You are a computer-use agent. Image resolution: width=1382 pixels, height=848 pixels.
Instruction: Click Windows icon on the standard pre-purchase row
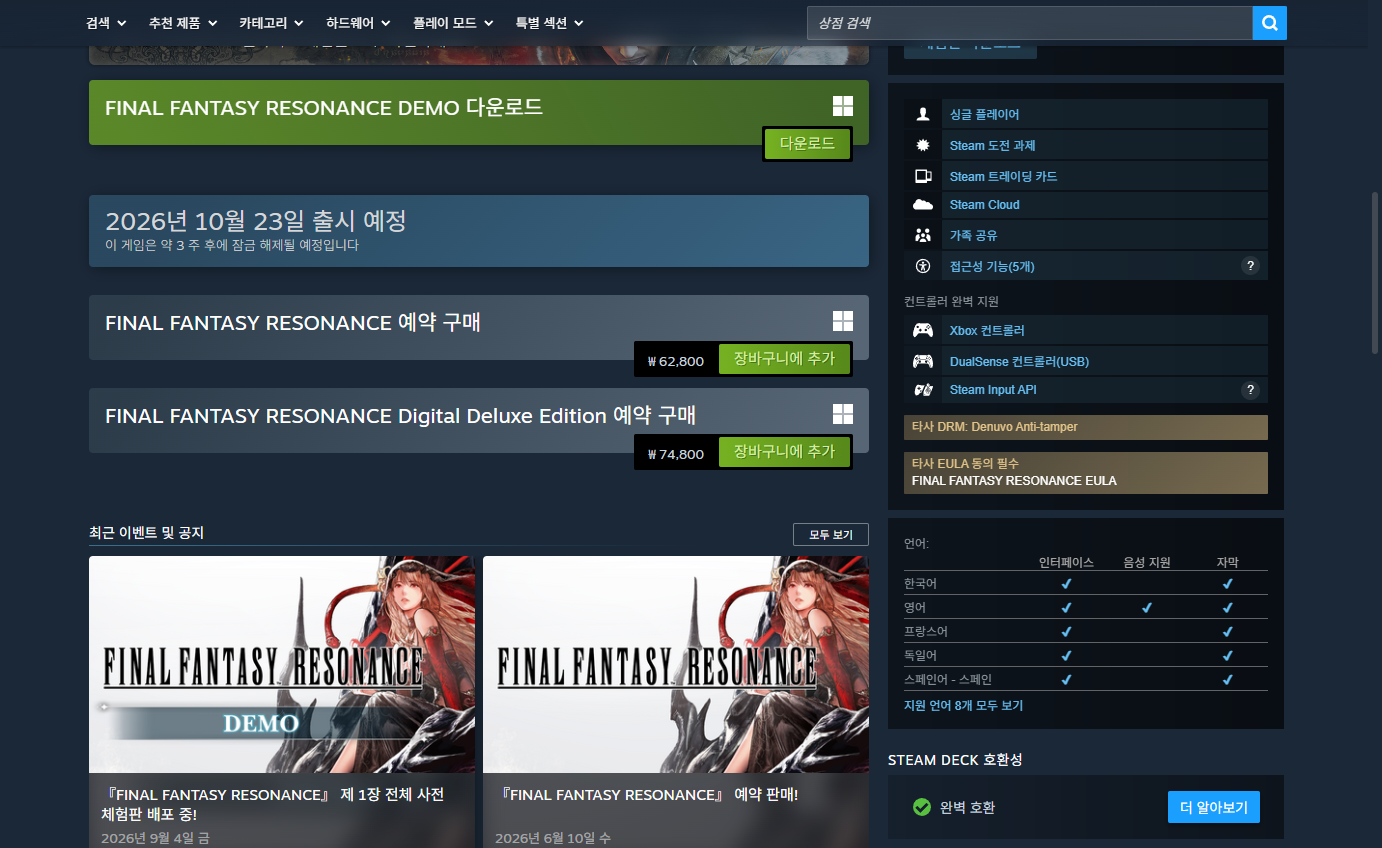(843, 321)
